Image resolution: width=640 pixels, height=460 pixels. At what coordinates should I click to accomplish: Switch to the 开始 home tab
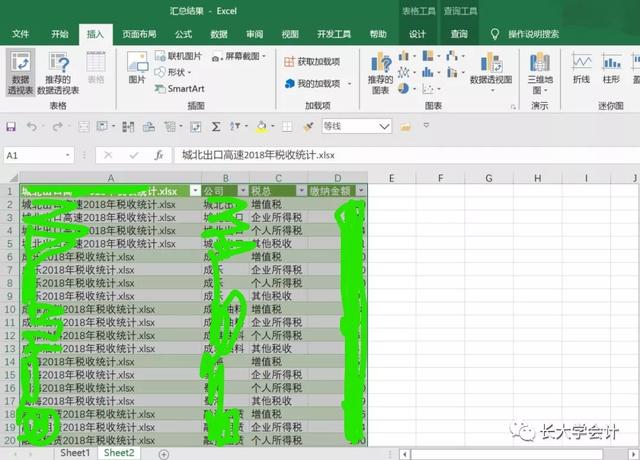coord(60,34)
